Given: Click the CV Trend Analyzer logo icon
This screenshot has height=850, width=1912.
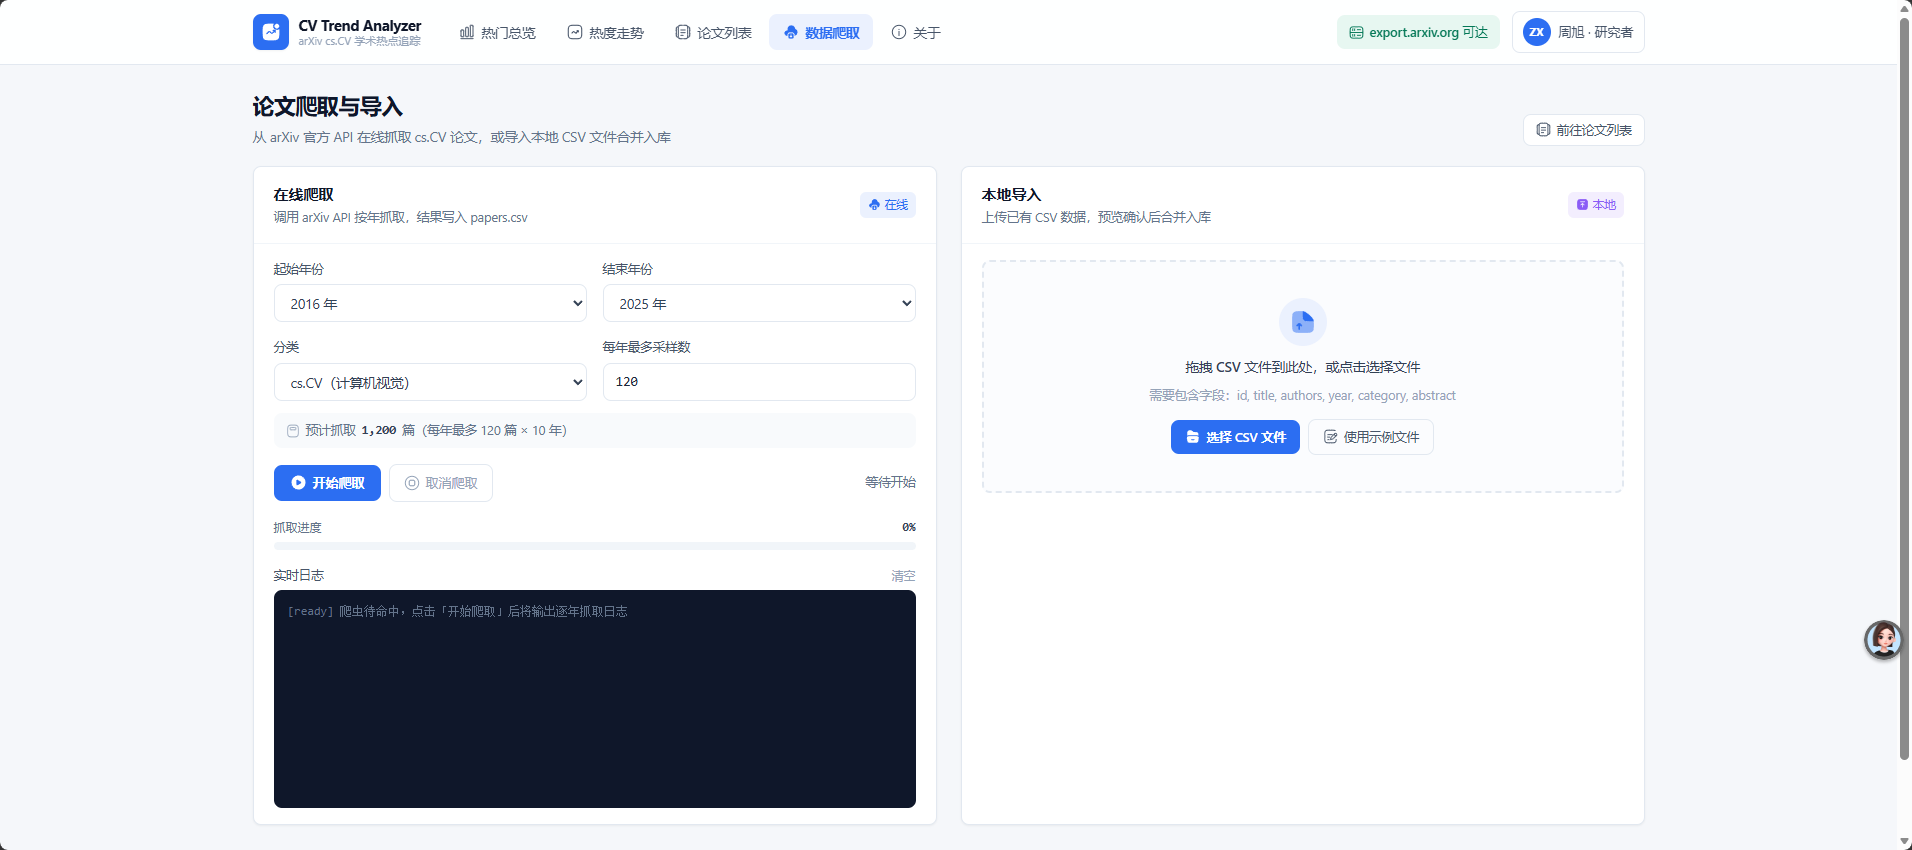Looking at the screenshot, I should [x=271, y=32].
